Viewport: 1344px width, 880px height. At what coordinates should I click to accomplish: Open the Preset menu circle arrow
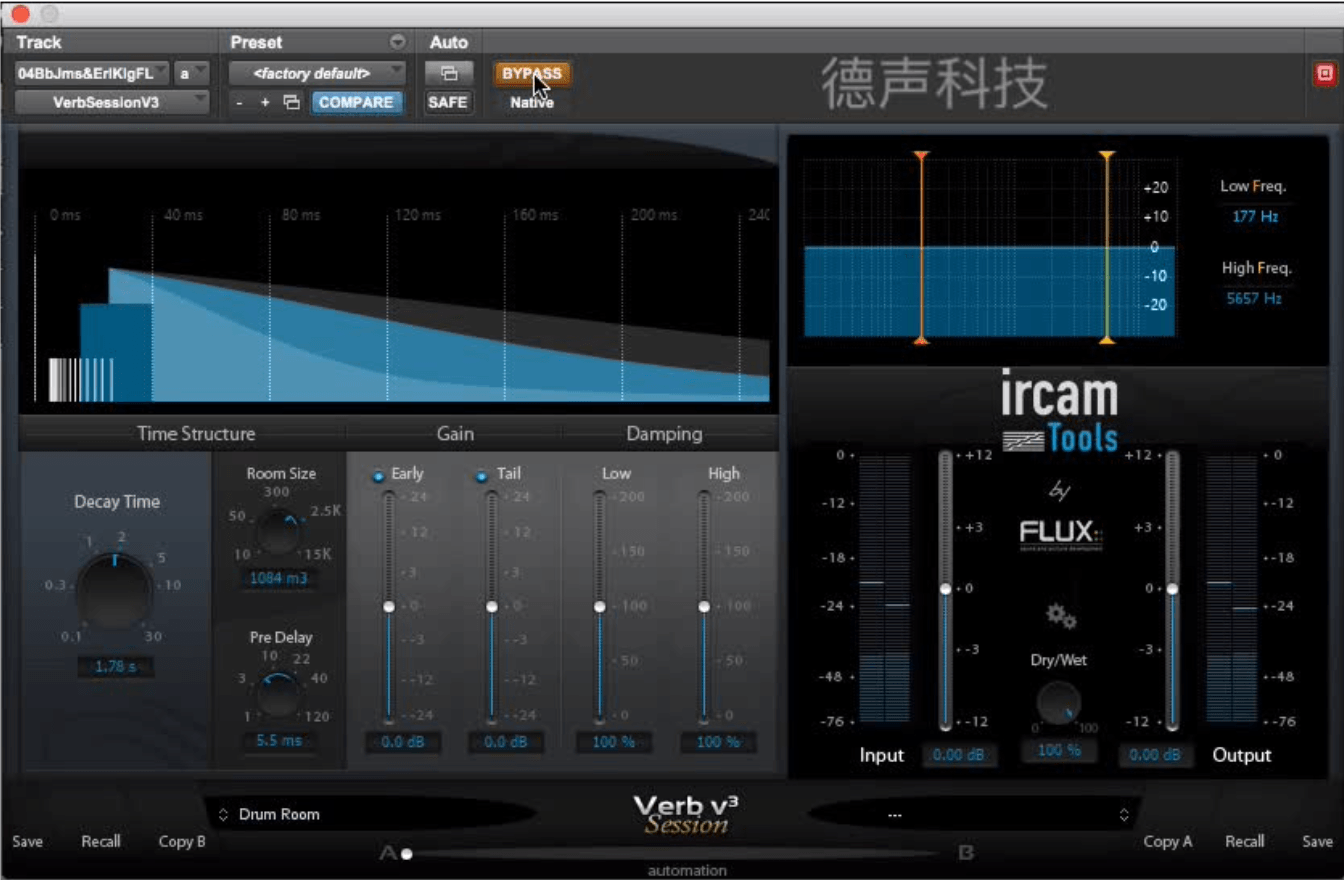(398, 42)
